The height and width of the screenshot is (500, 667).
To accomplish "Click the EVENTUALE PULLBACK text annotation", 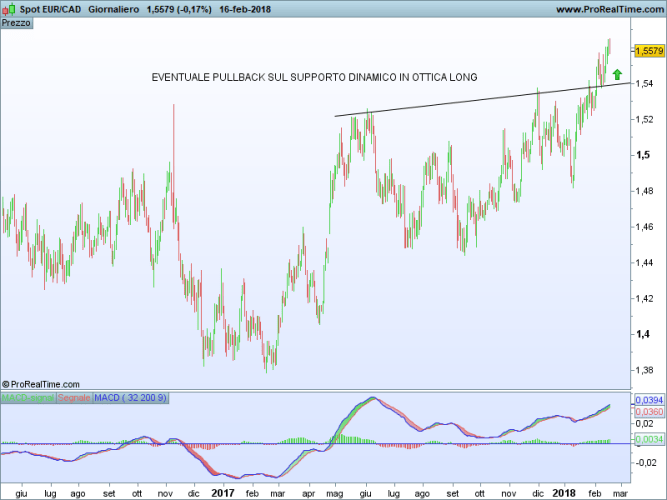I will (314, 77).
